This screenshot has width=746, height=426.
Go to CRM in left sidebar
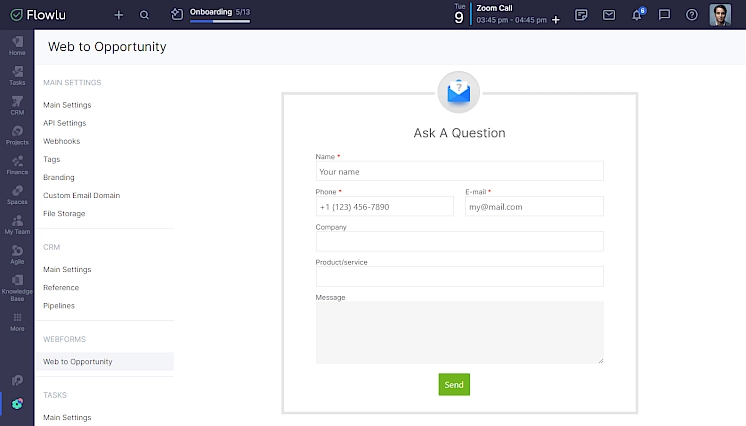coord(17,105)
